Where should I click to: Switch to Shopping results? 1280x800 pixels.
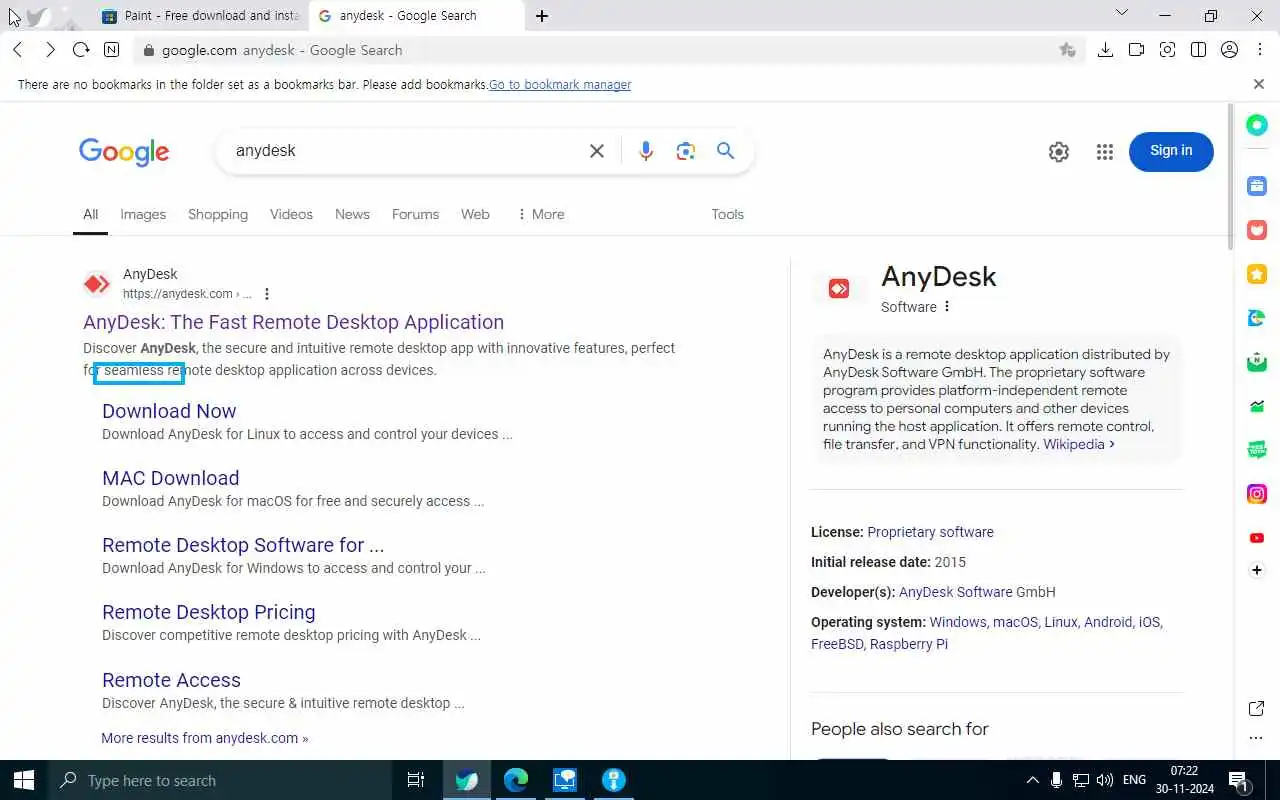tap(218, 214)
